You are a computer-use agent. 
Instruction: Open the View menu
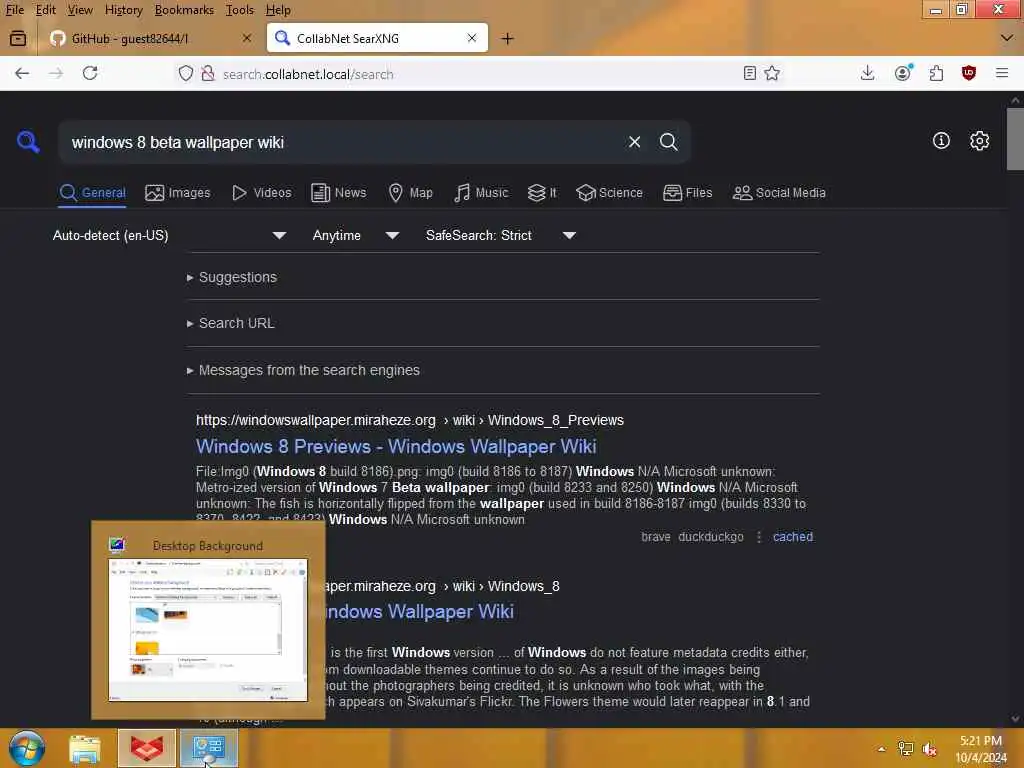(x=80, y=10)
